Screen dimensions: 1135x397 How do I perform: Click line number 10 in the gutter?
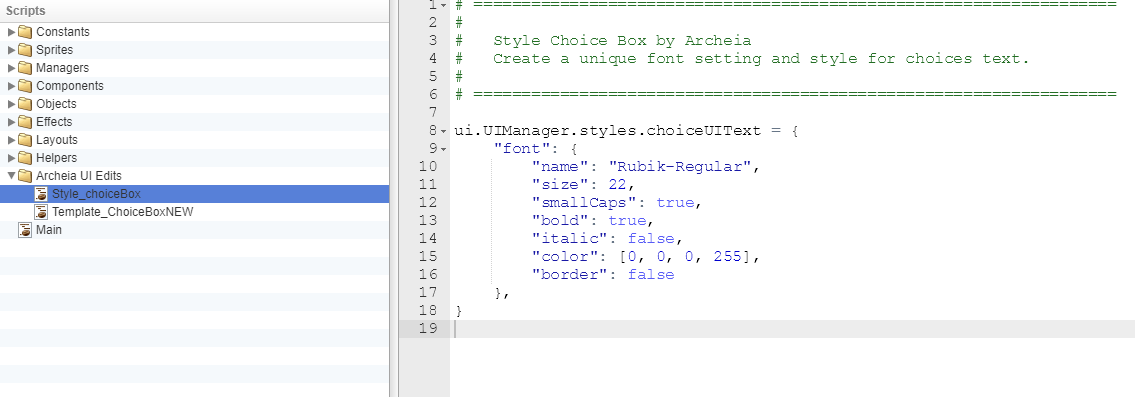429,167
